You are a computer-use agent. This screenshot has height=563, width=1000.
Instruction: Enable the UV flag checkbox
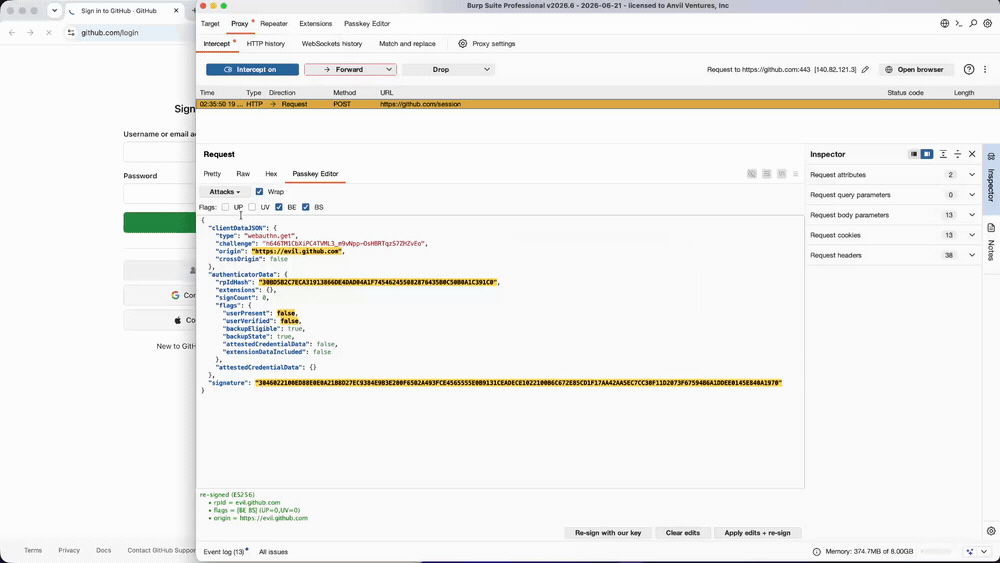pyautogui.click(x=252, y=207)
